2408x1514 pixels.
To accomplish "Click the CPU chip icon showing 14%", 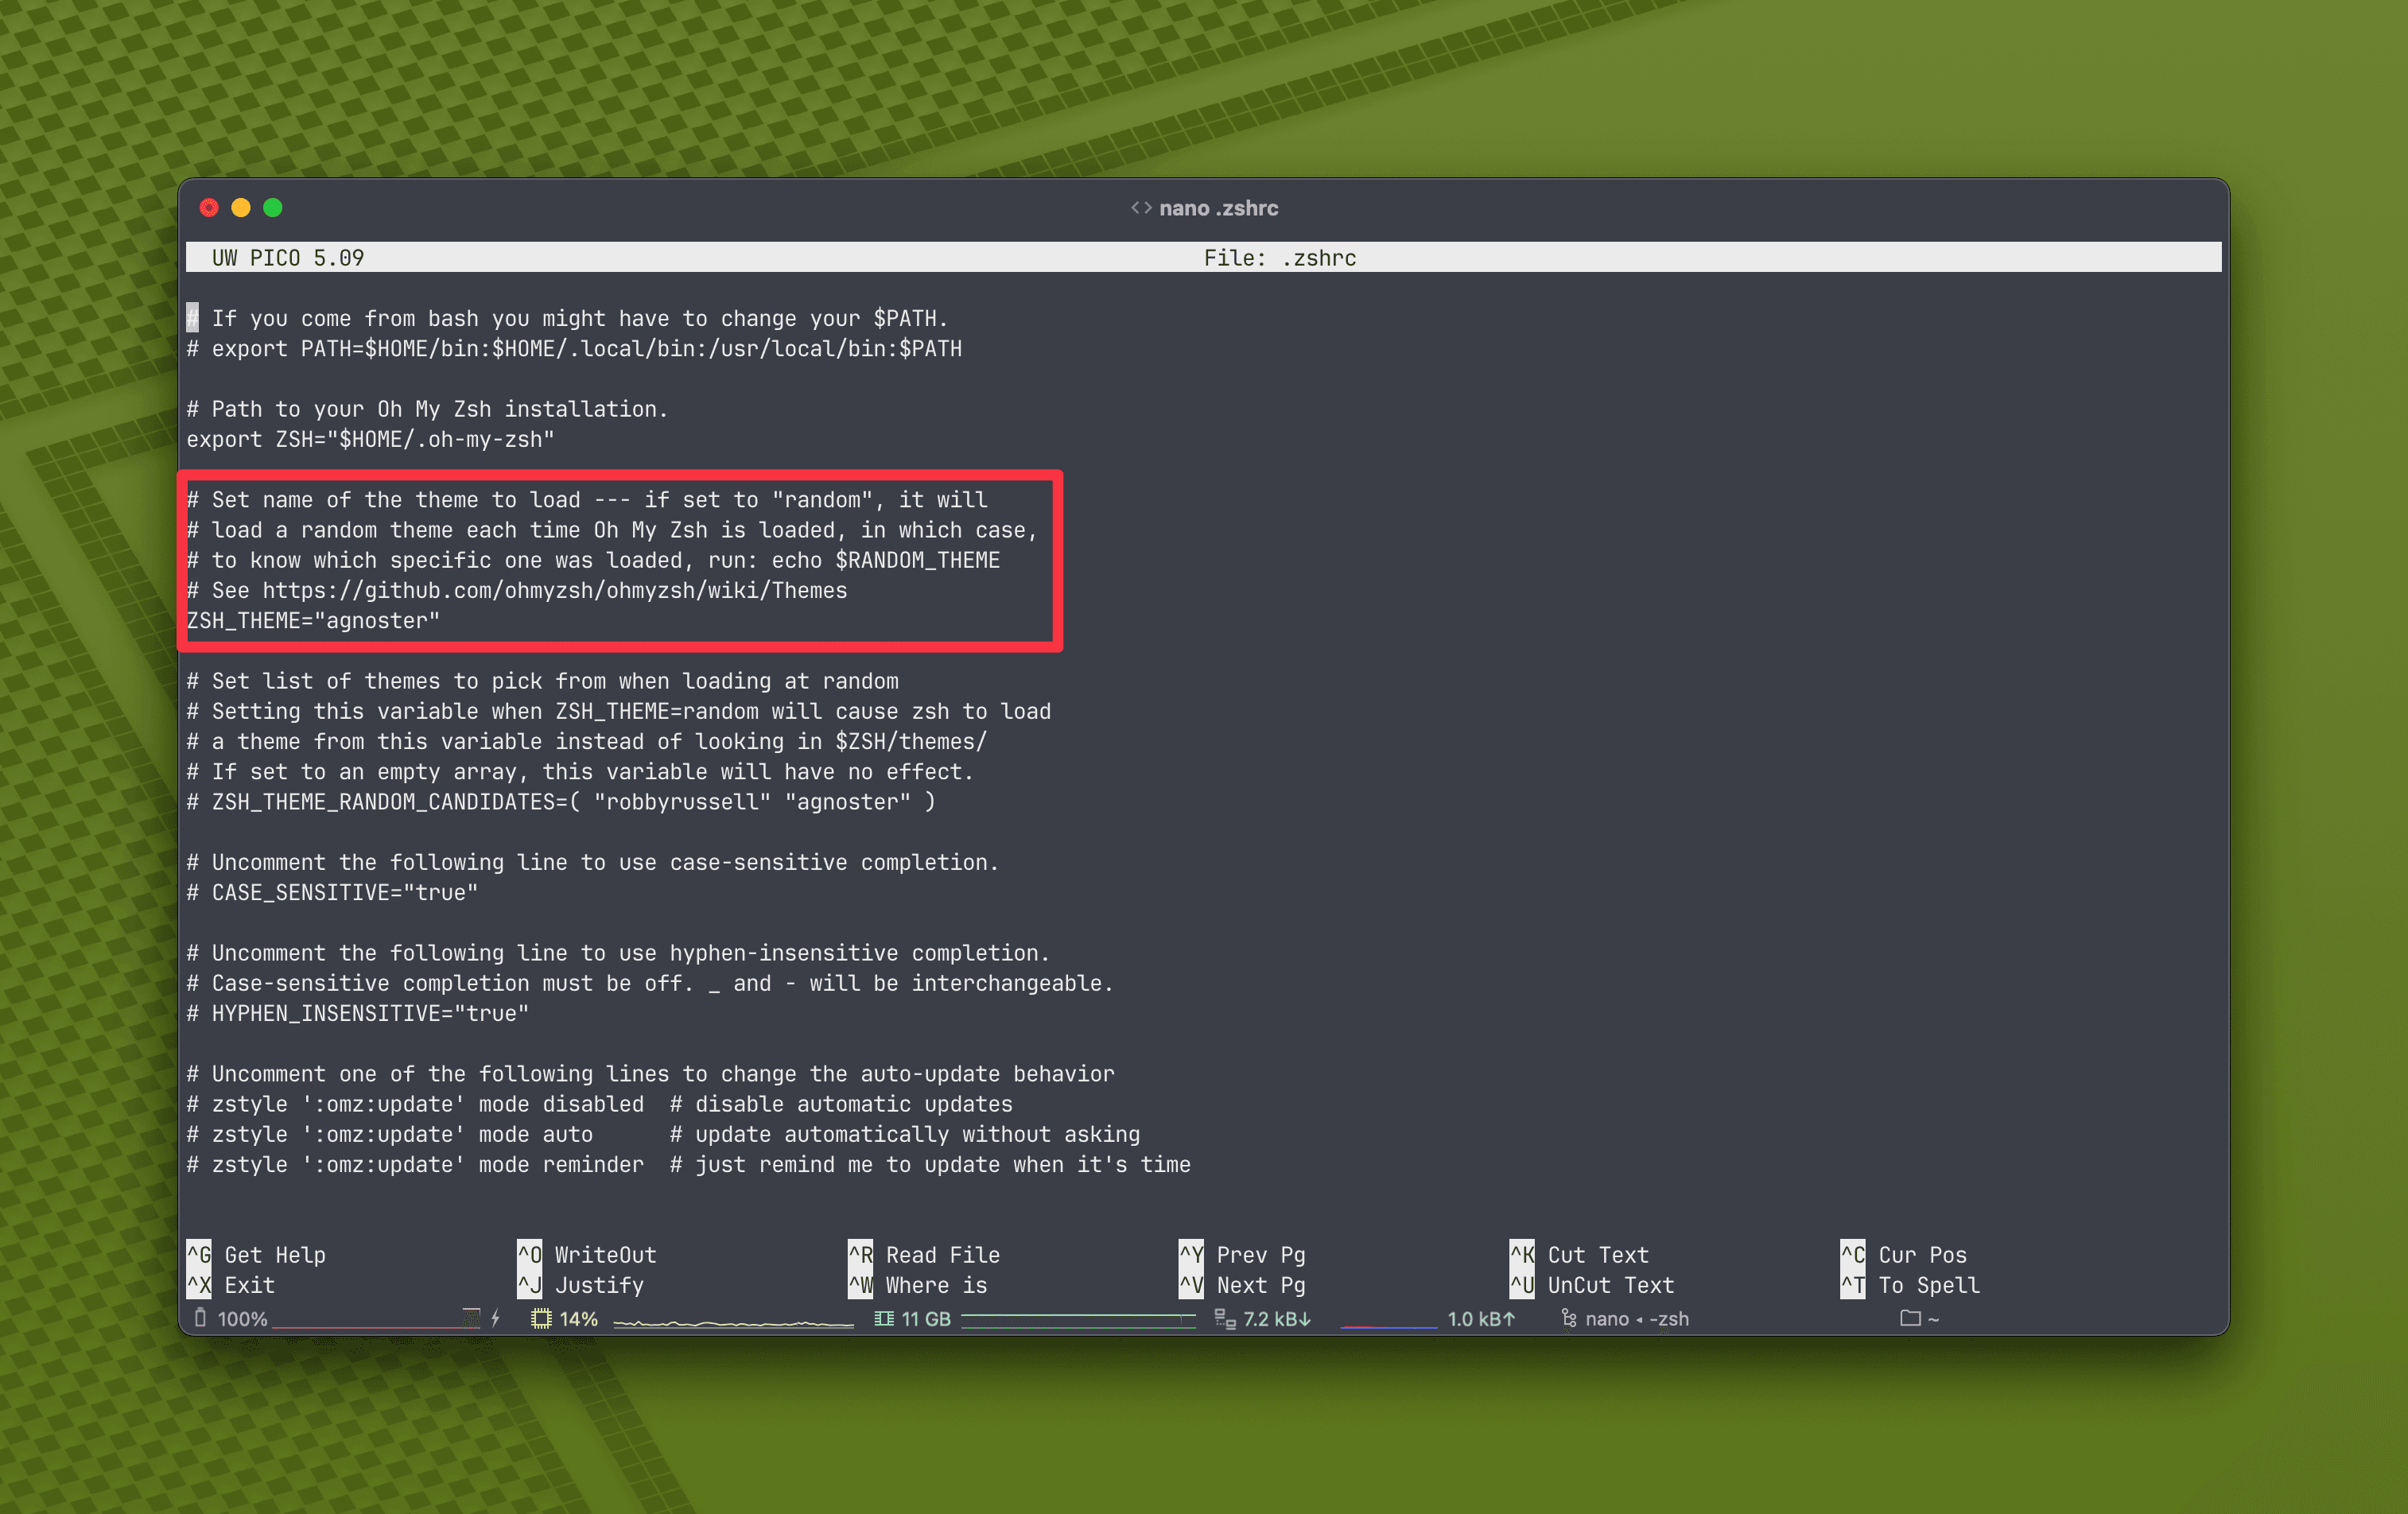I will pos(541,1318).
